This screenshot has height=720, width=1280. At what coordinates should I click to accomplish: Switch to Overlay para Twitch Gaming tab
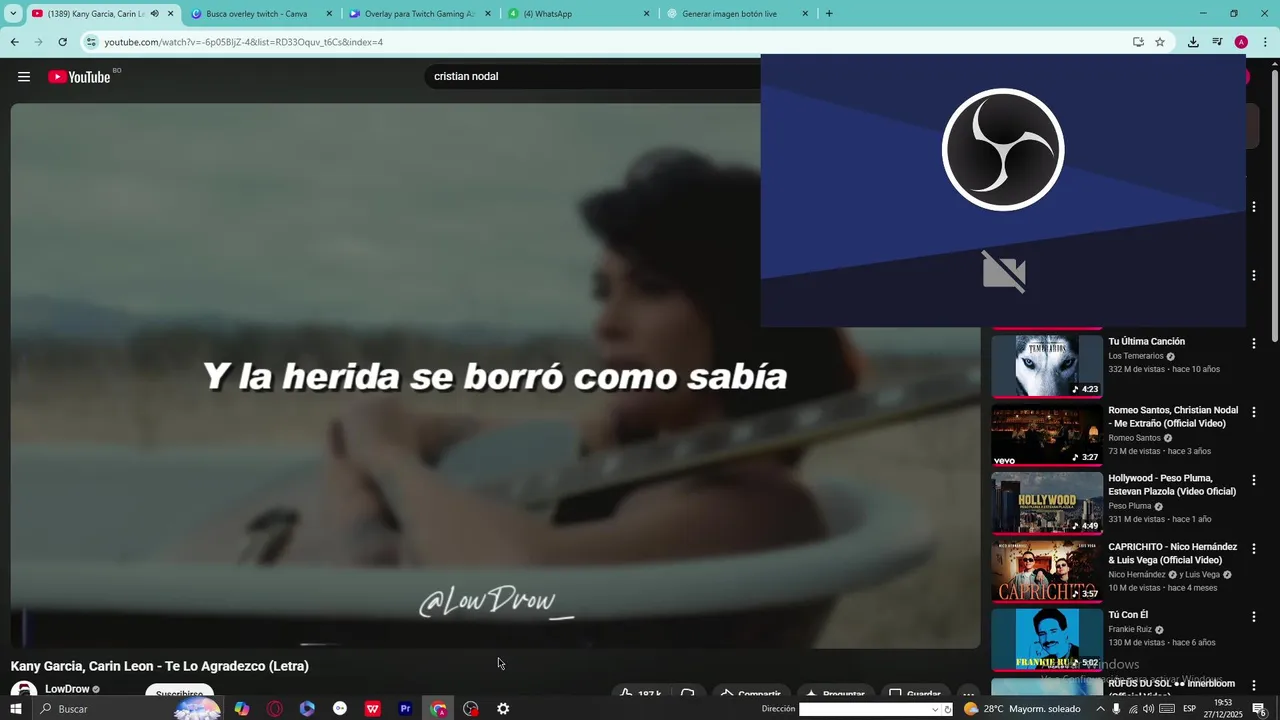point(420,14)
